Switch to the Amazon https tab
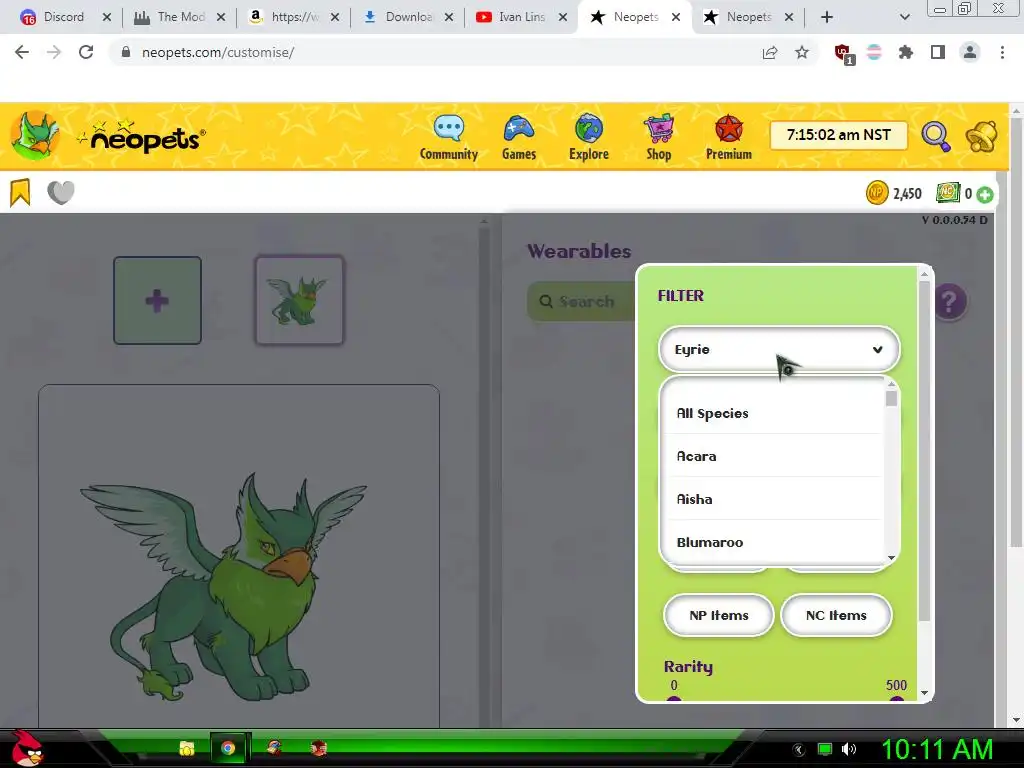Image resolution: width=1024 pixels, height=768 pixels. click(295, 17)
